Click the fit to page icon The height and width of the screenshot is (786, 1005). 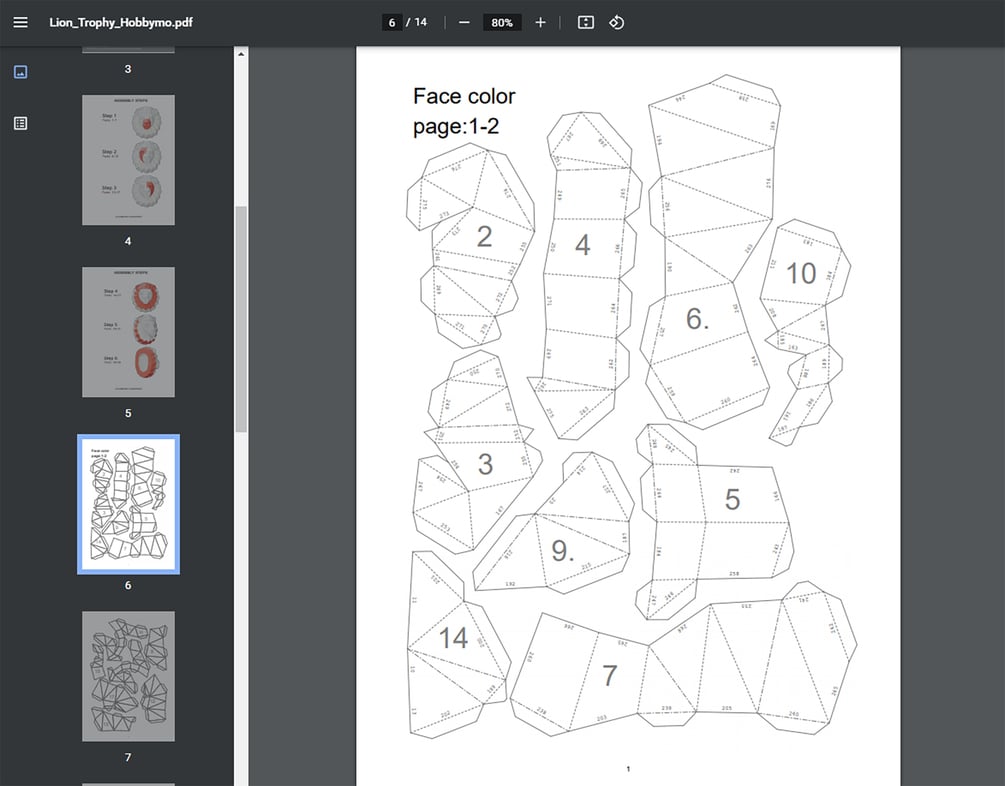586,22
